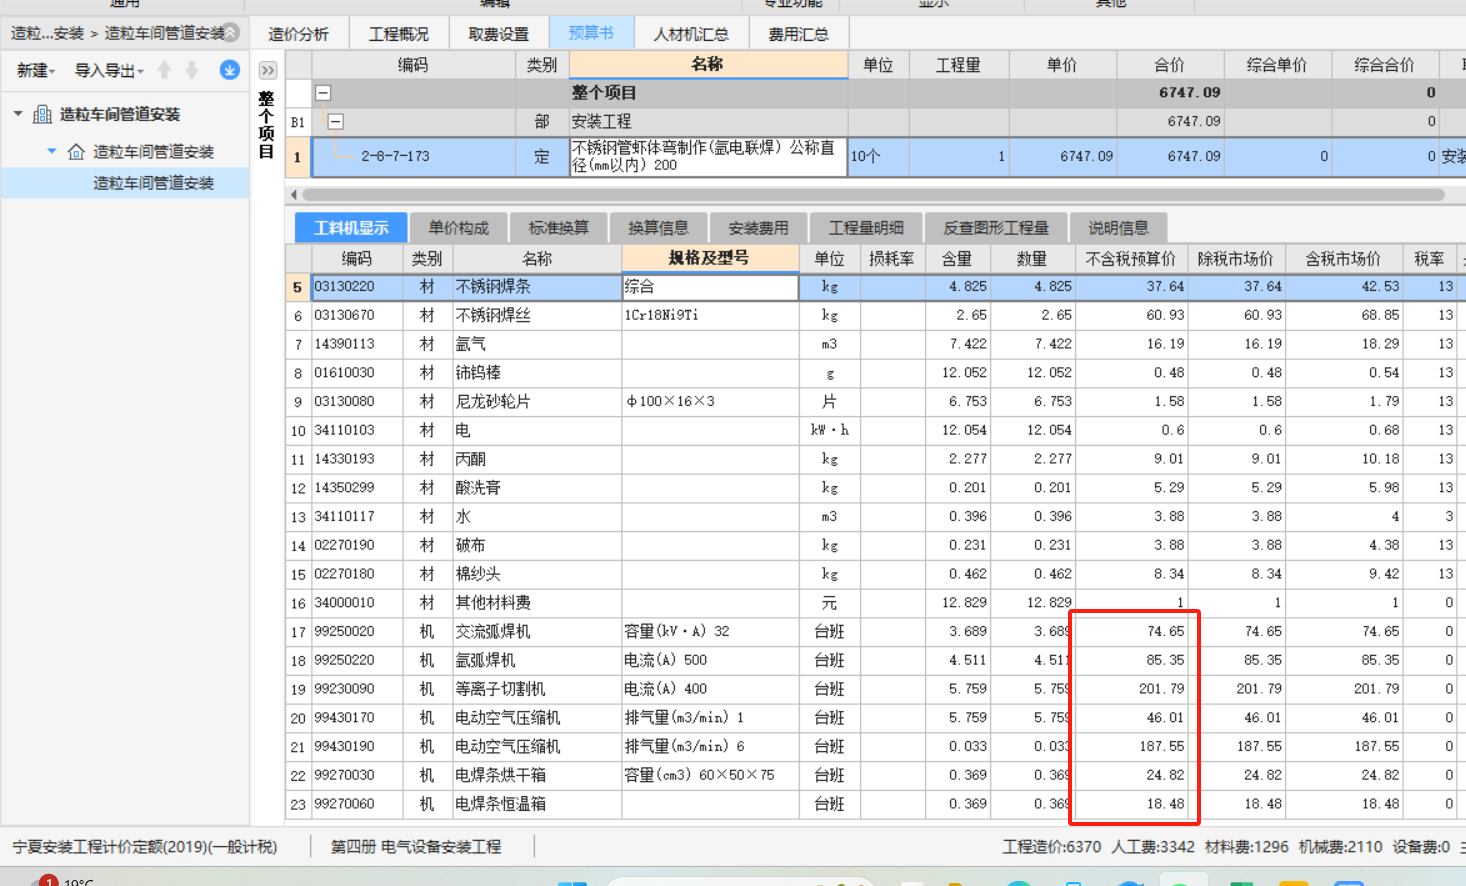Click code cell 14390113 for 氩气
This screenshot has width=1466, height=886.
pyautogui.click(x=357, y=344)
